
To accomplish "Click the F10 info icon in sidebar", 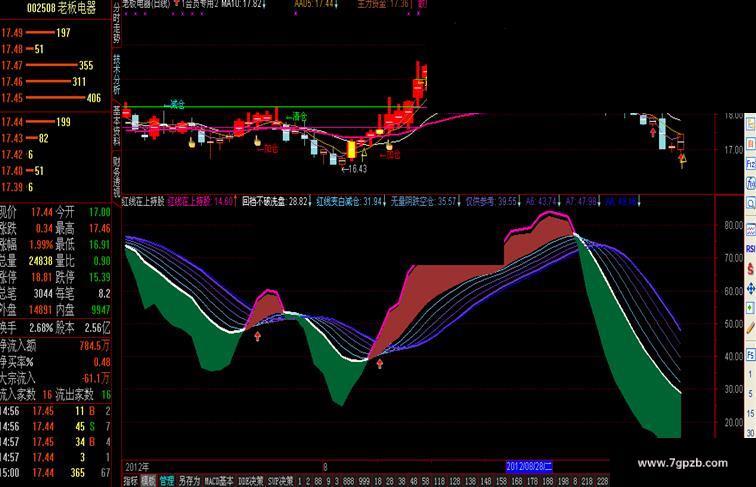I will [x=751, y=164].
